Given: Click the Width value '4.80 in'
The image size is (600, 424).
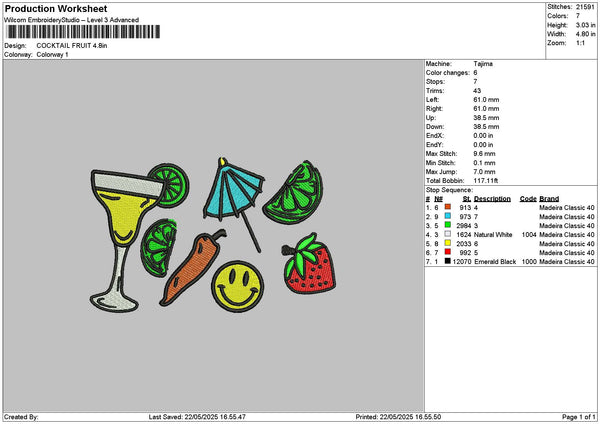Looking at the screenshot, I should coord(585,34).
